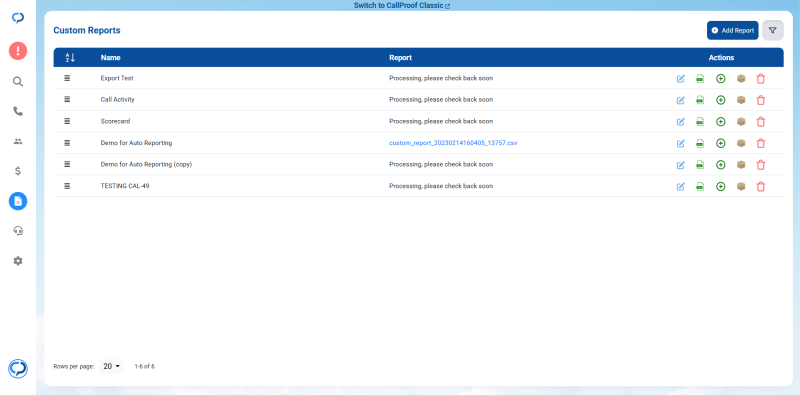The width and height of the screenshot is (800, 396).
Task: Open the phone calls sidebar icon
Action: [18, 111]
